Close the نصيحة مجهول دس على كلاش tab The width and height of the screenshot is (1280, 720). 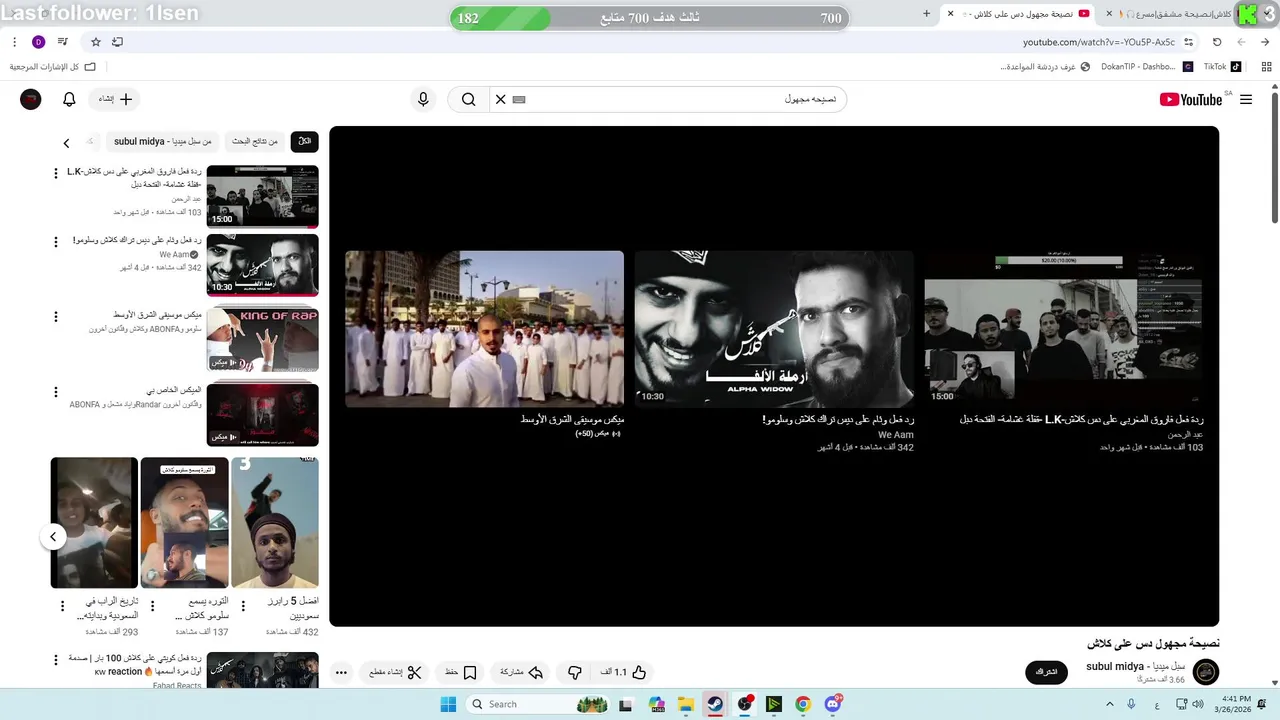951,13
